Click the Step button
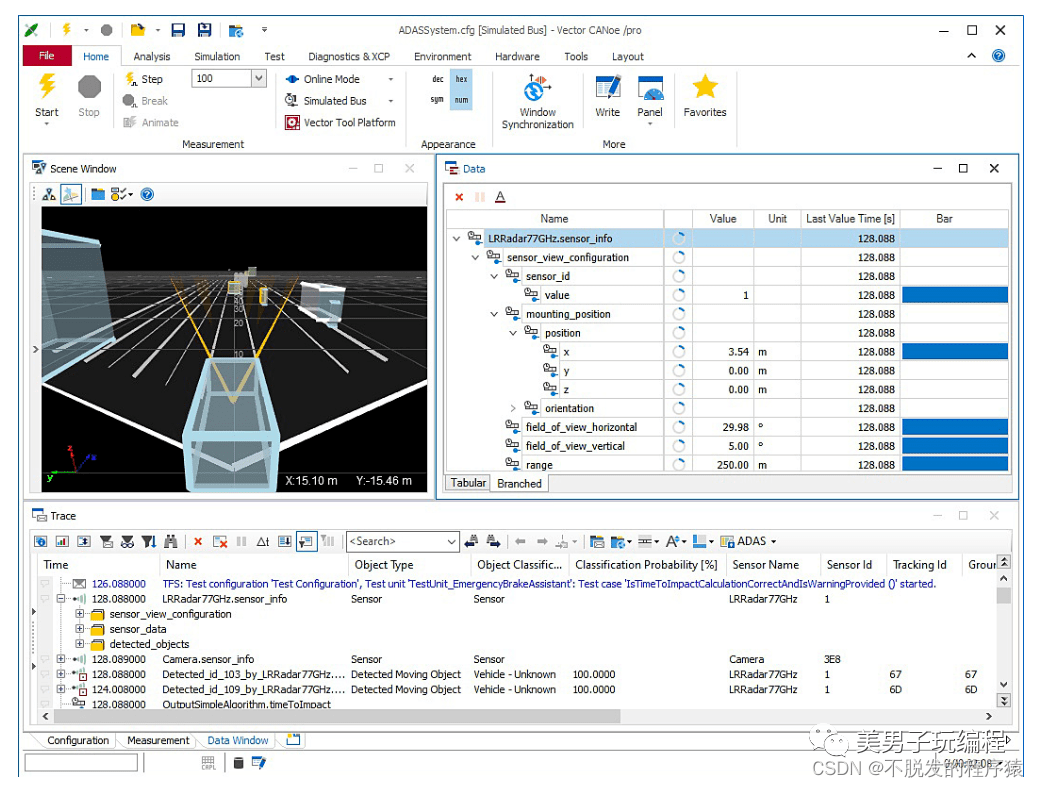1039x787 pixels. point(144,79)
